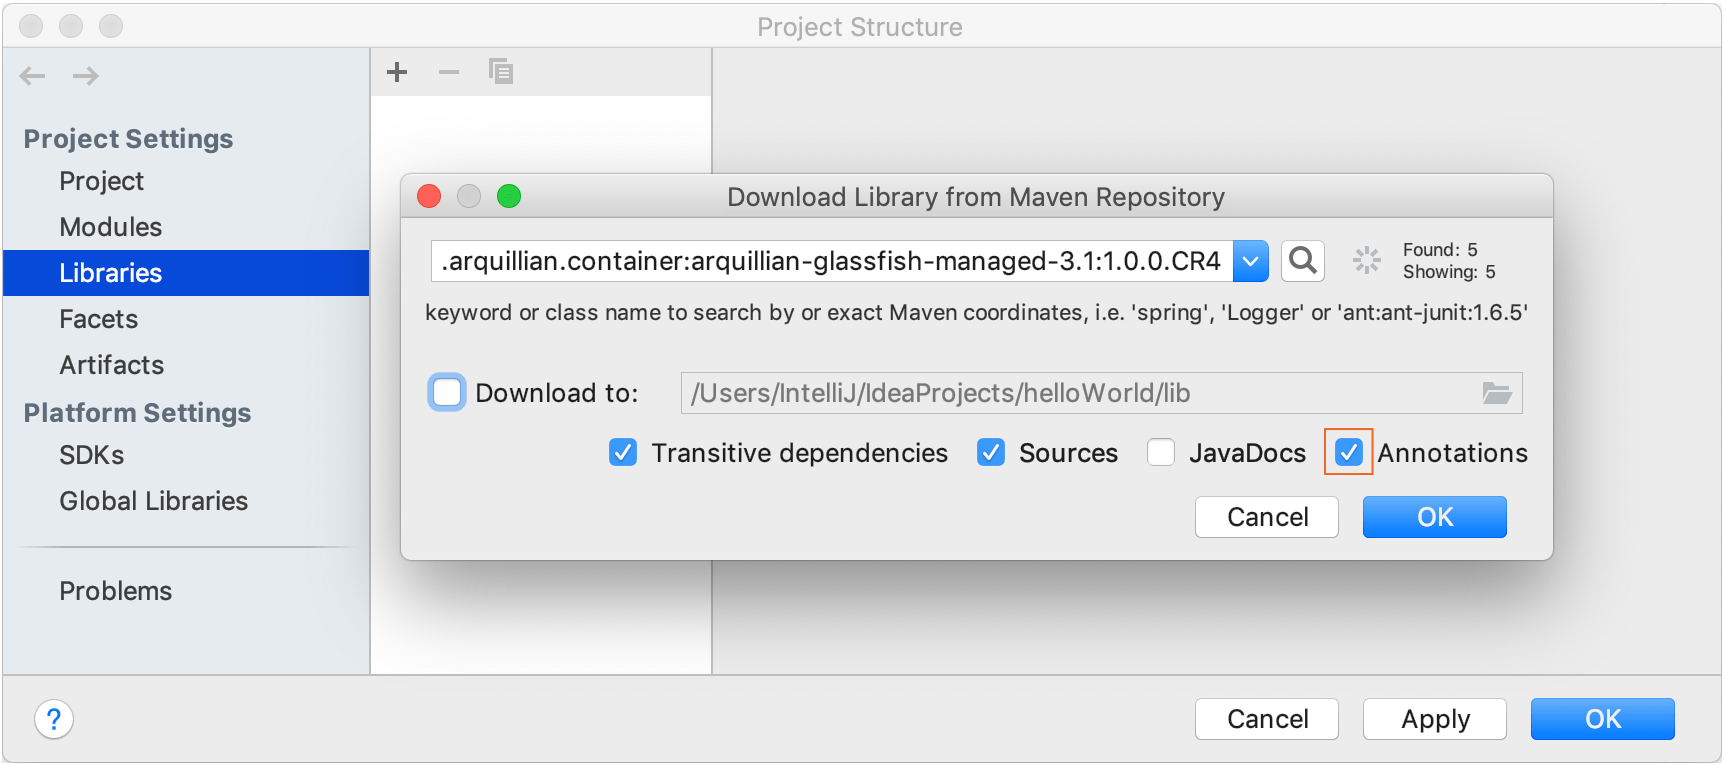Check the JavaDocs option
Screen dimensions: 1724x765
(x=1161, y=453)
